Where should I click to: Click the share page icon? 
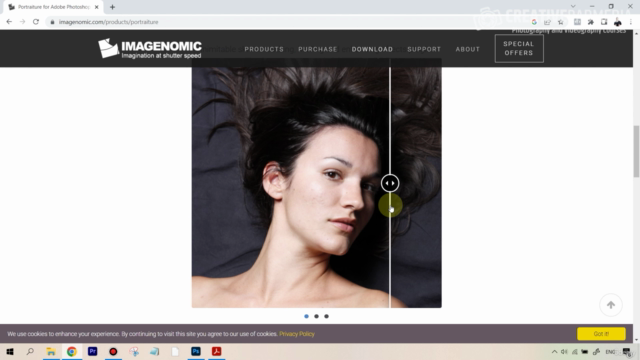547,22
